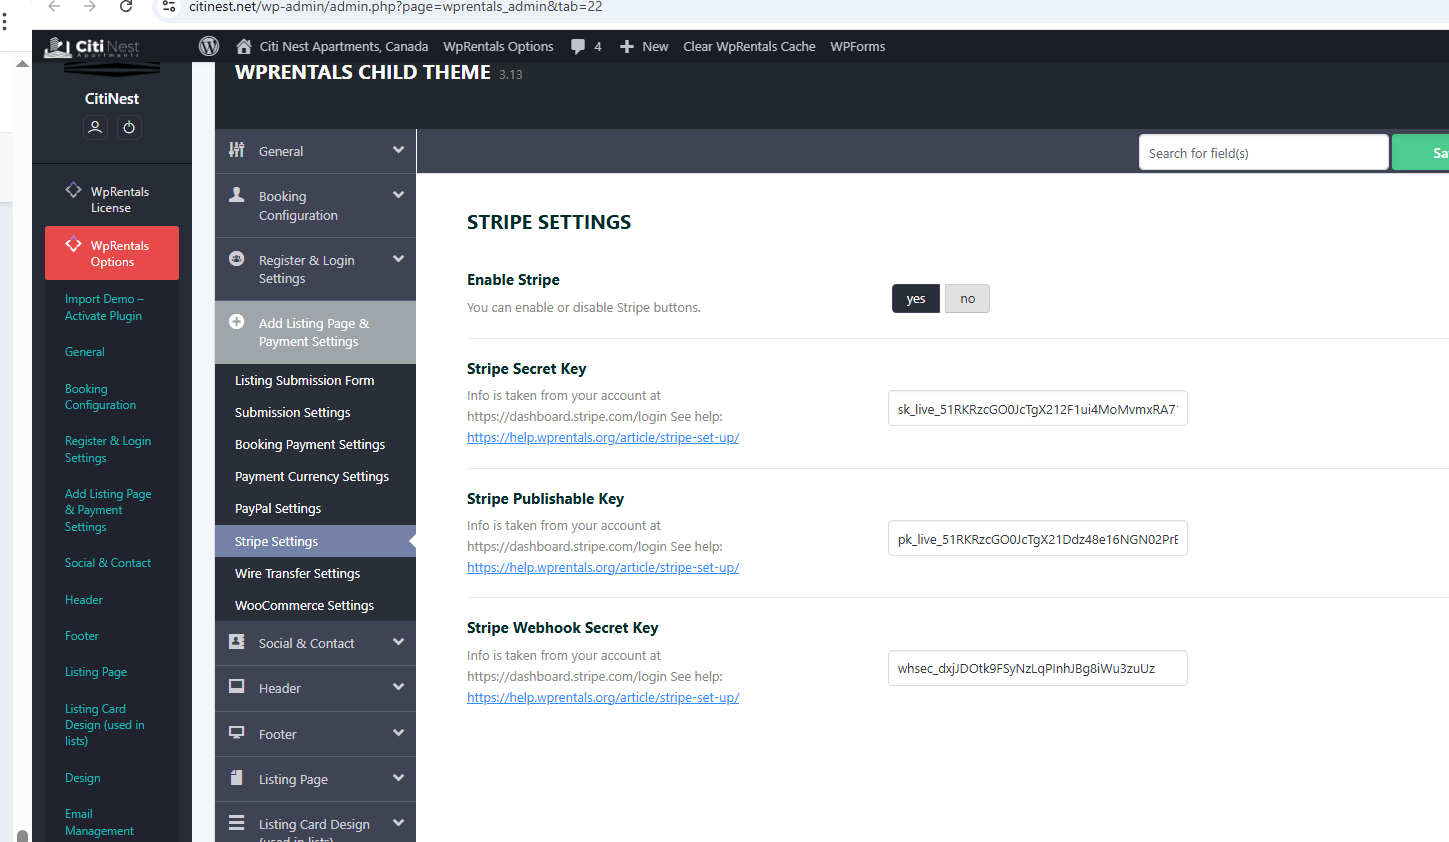Click the CitiNest power logout icon
This screenshot has height=842, width=1449.
click(x=129, y=127)
